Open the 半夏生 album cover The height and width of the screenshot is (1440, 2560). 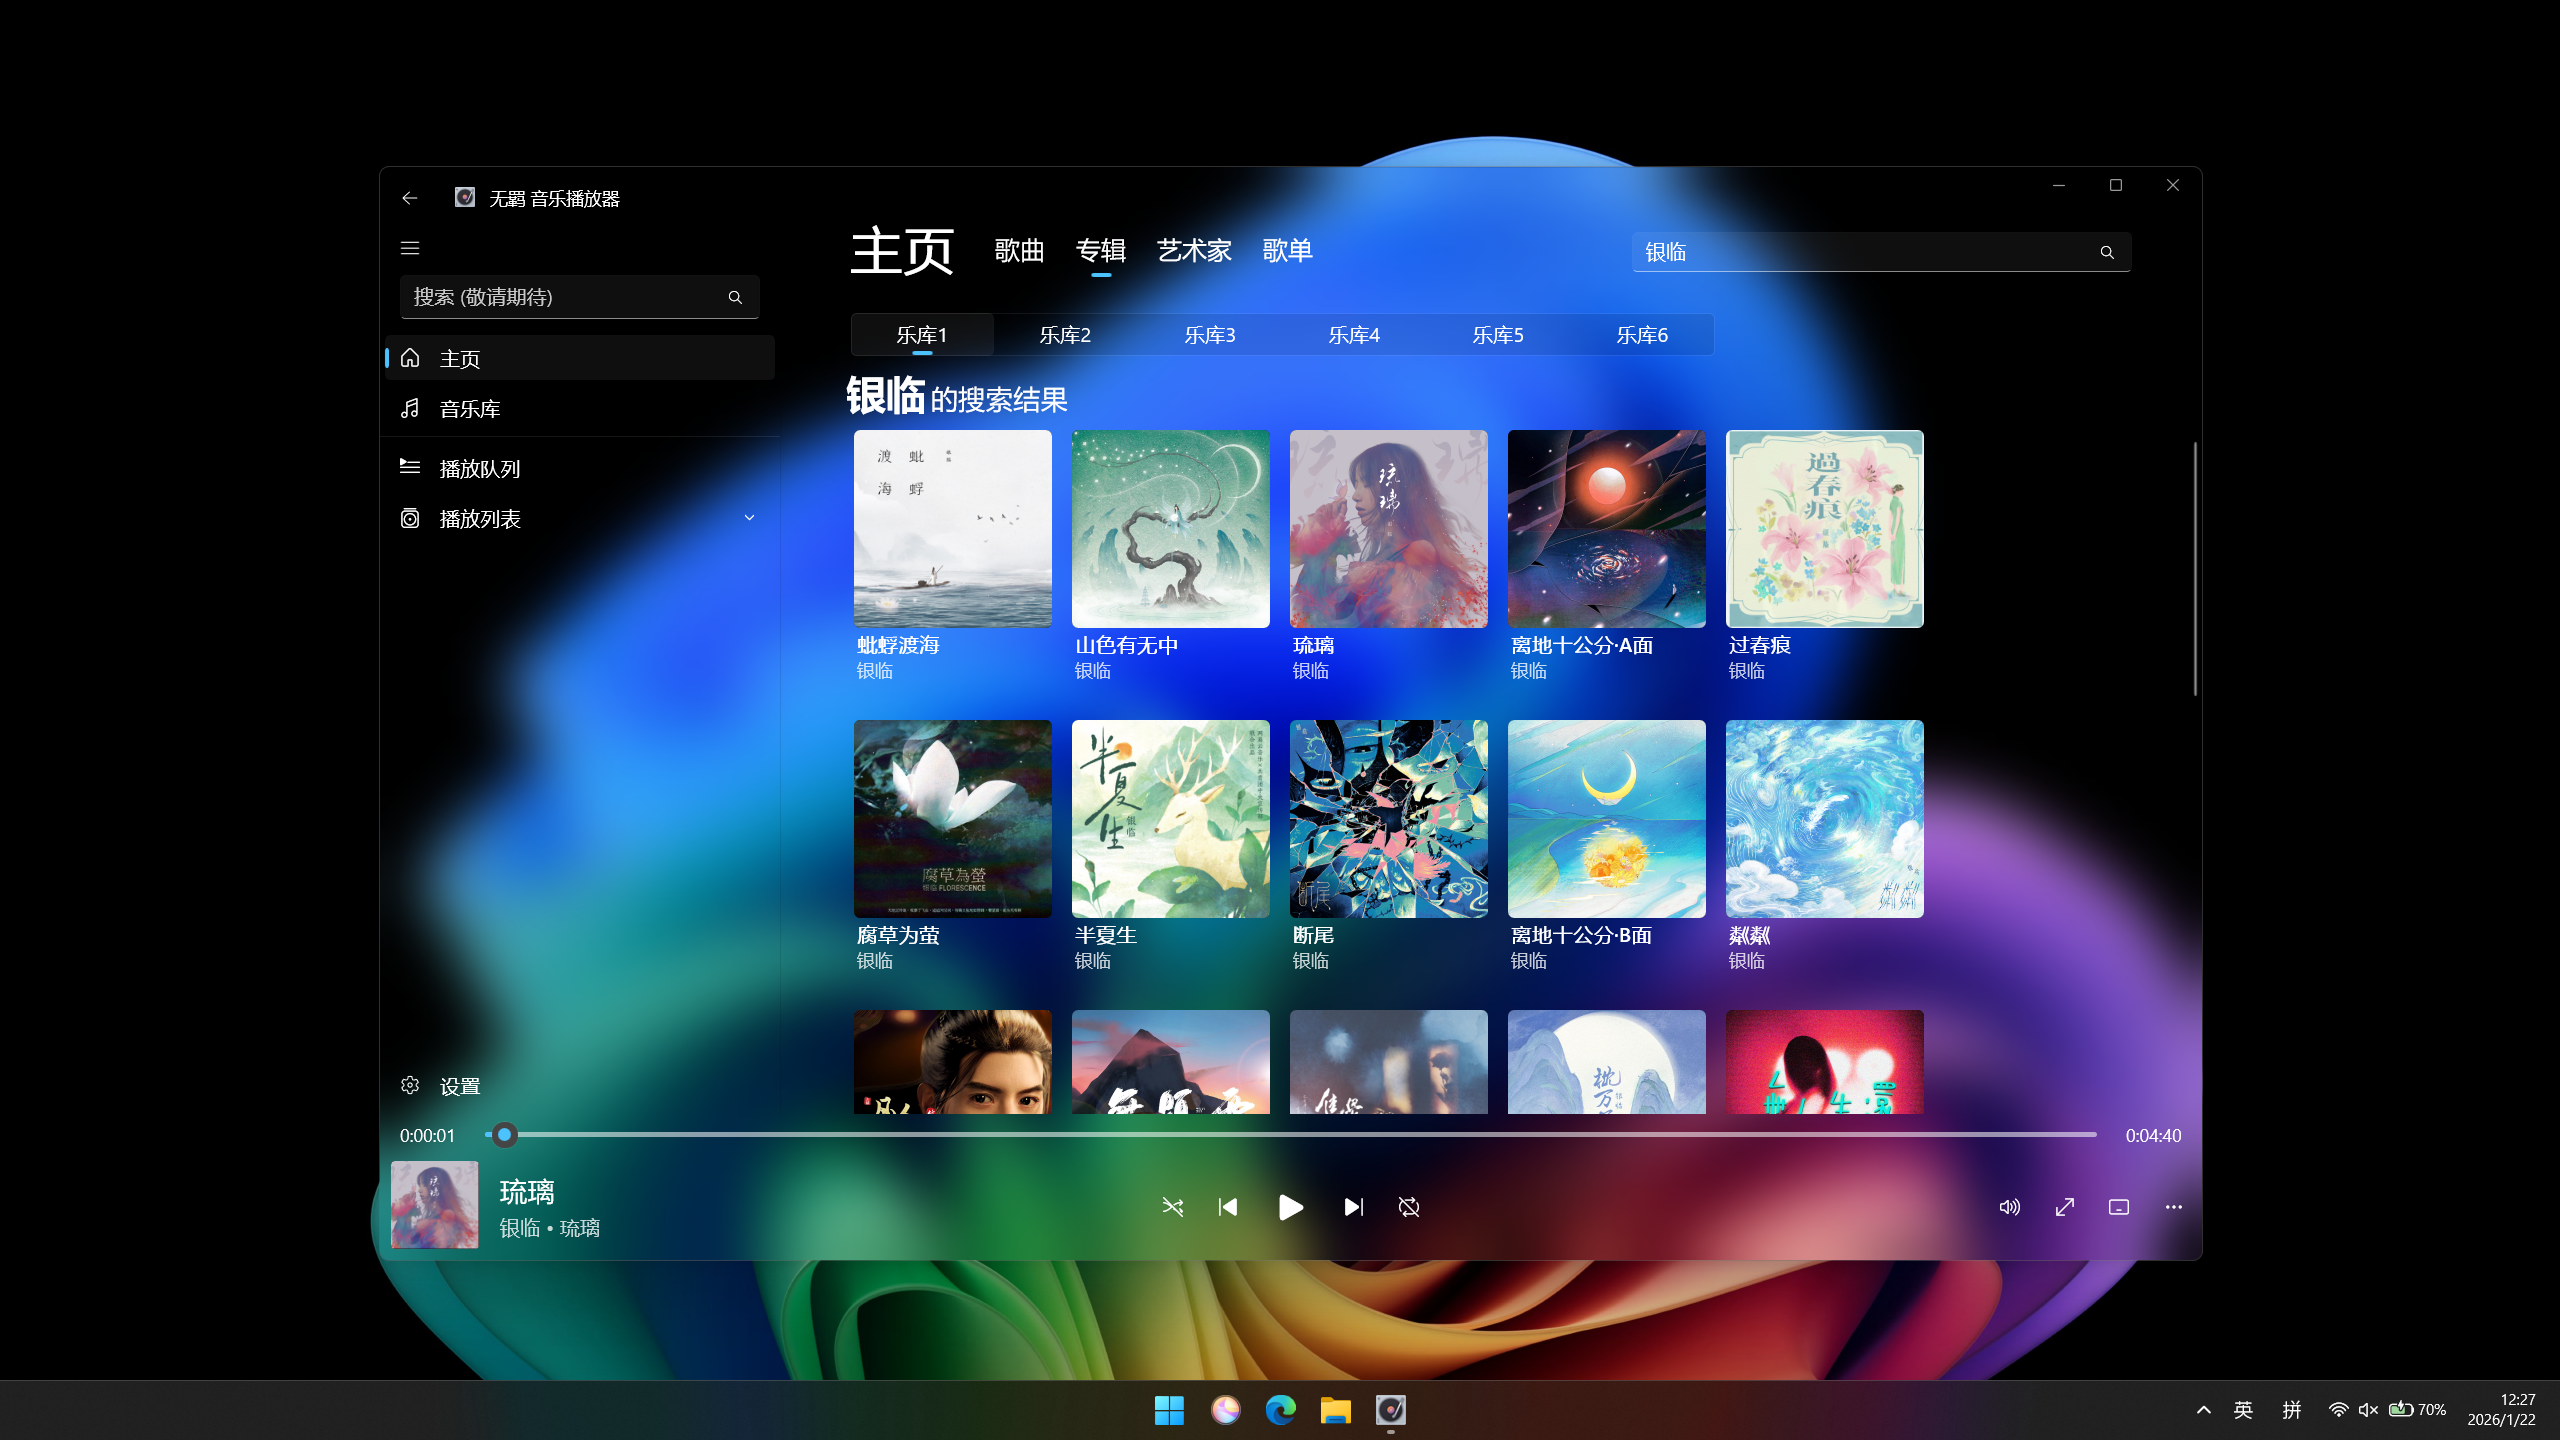pyautogui.click(x=1170, y=818)
